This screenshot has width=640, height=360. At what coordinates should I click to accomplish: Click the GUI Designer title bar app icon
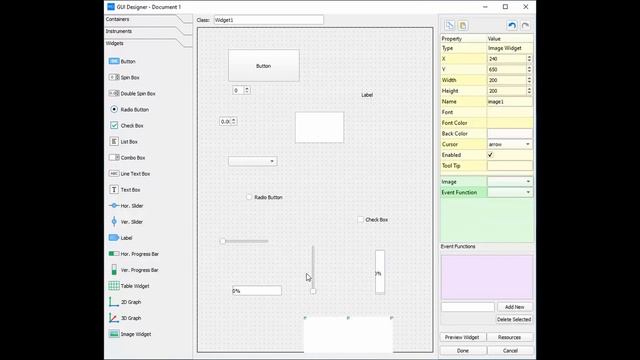[x=111, y=7]
